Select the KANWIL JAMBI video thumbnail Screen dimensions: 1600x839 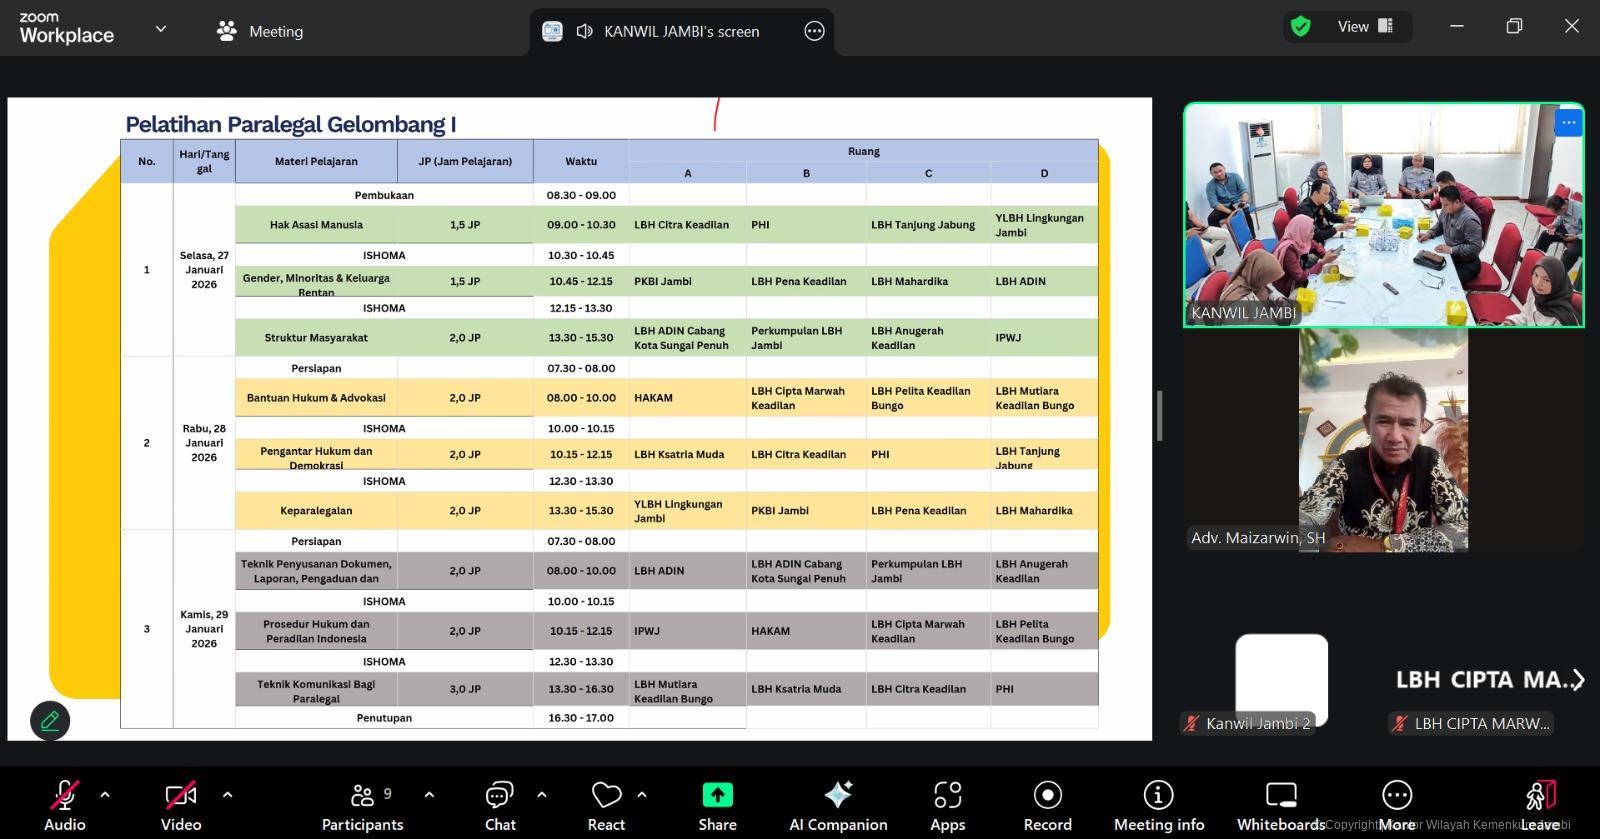(1383, 215)
